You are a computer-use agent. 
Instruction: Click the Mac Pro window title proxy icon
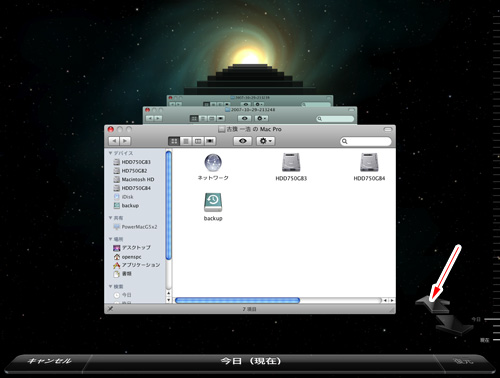click(x=222, y=129)
